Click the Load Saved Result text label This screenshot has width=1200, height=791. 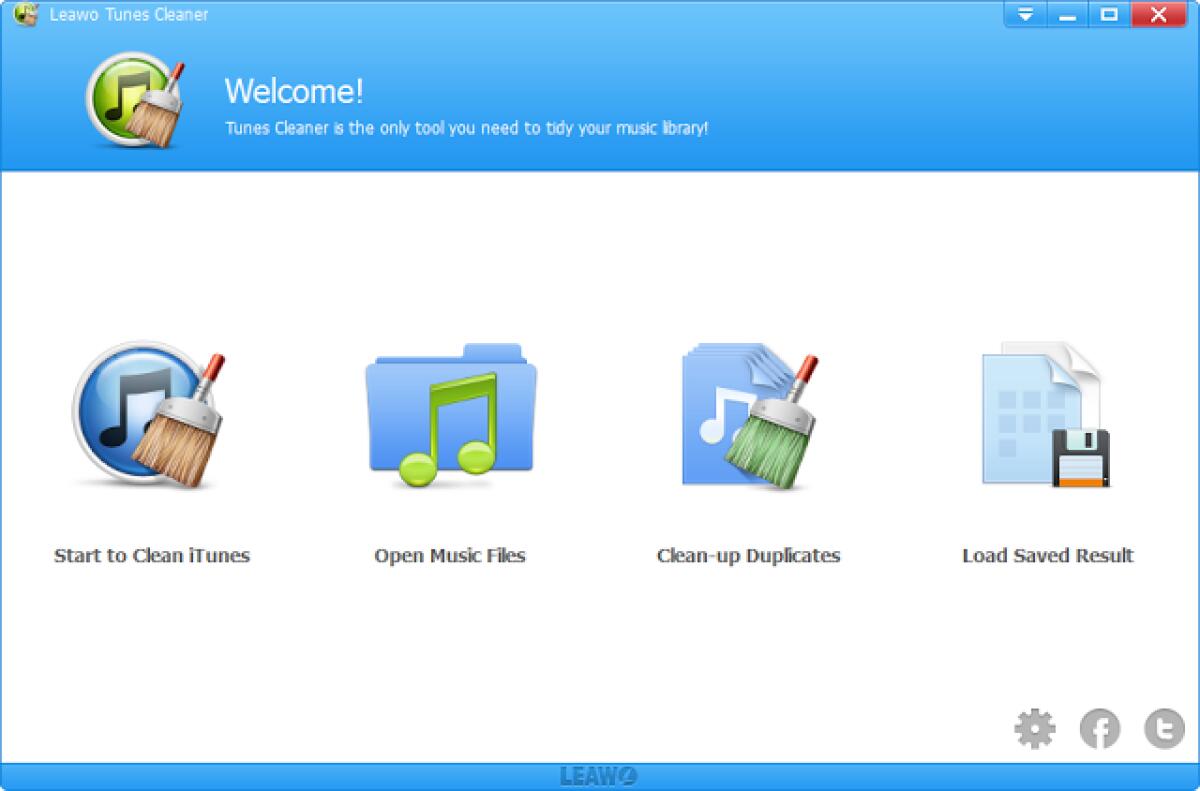click(x=1046, y=556)
